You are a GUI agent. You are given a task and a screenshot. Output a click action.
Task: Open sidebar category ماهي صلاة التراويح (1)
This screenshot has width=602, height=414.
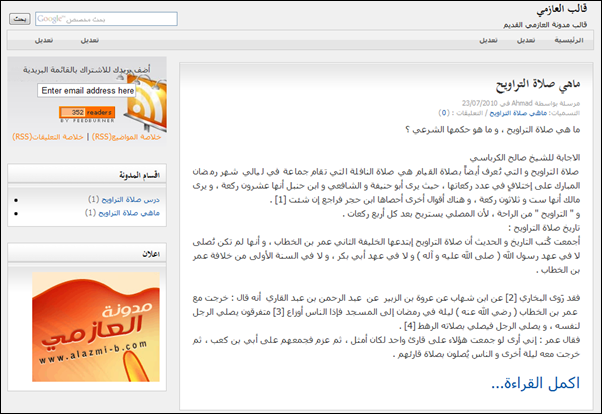coord(122,213)
